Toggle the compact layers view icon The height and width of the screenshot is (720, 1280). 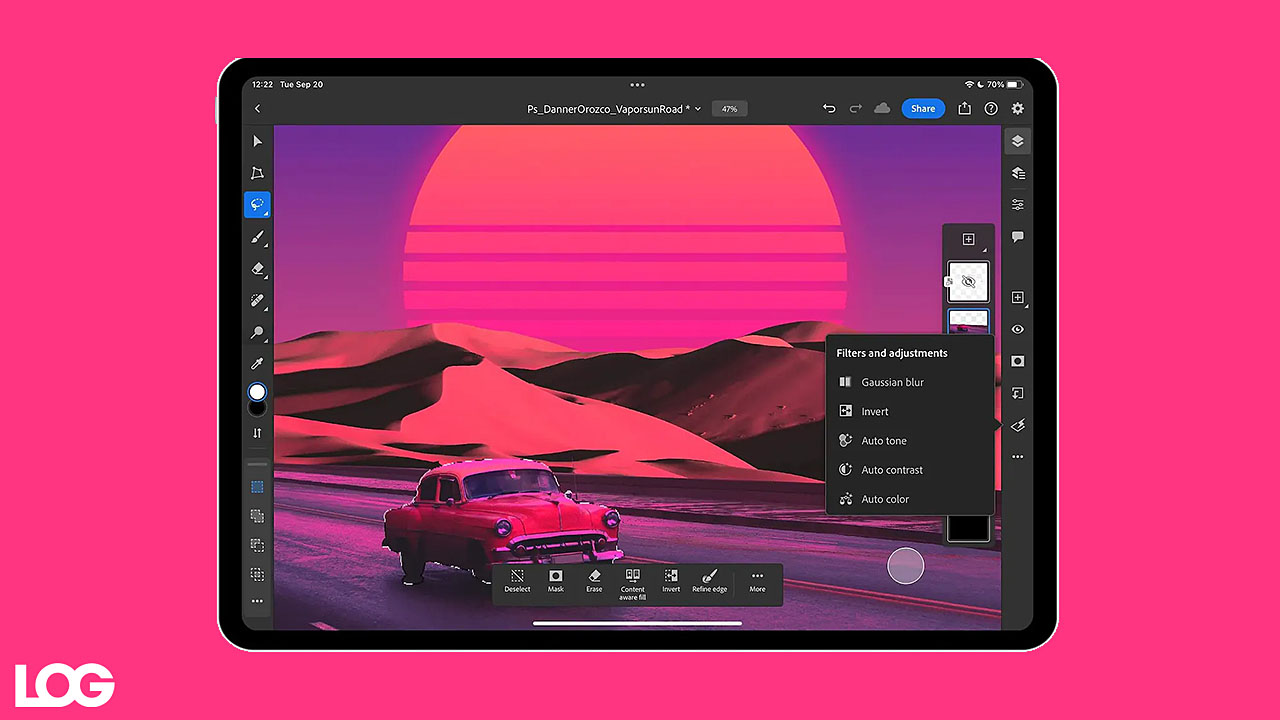pyautogui.click(x=1017, y=141)
